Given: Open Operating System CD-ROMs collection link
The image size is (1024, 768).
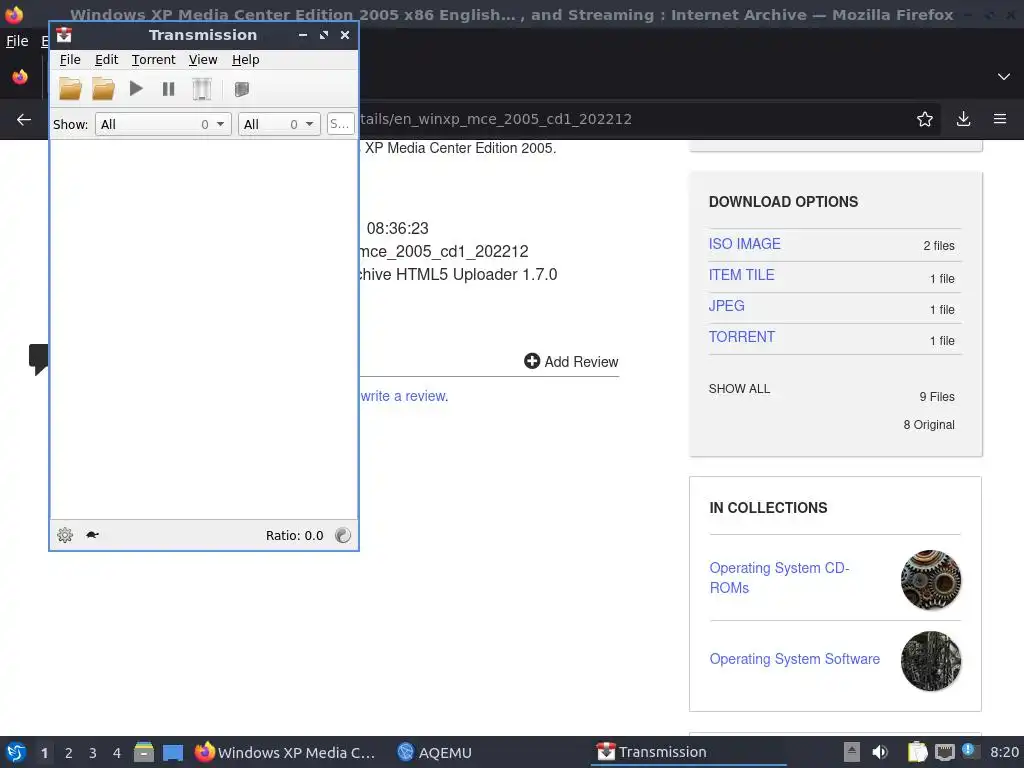Looking at the screenshot, I should (x=779, y=578).
